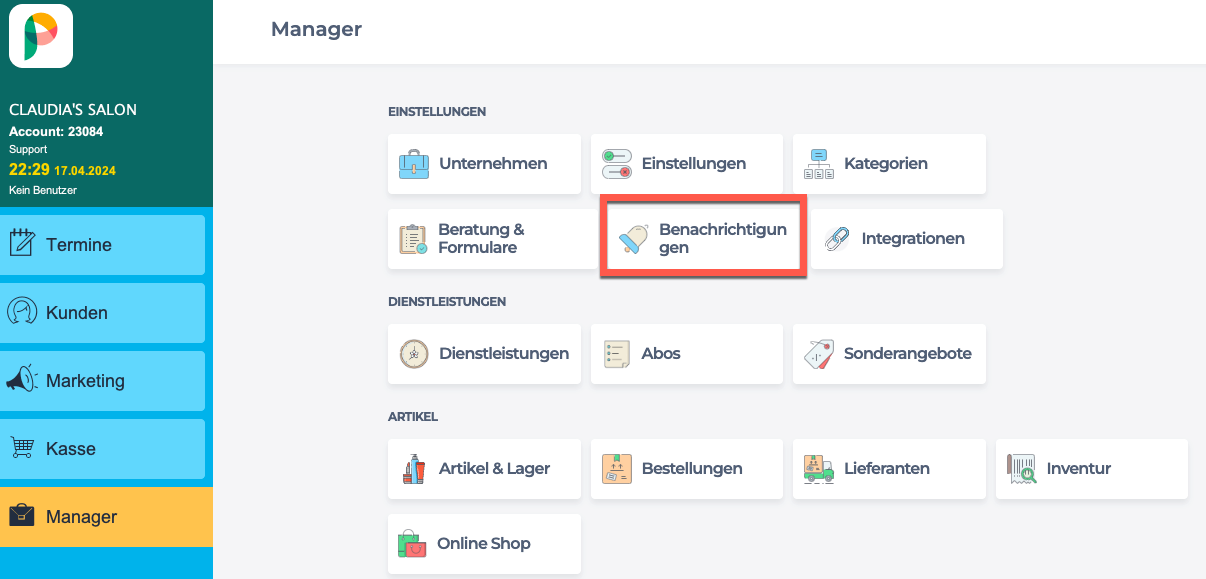1206x579 pixels.
Task: Open the Unternehmen briefcase icon tile
Action: (414, 164)
